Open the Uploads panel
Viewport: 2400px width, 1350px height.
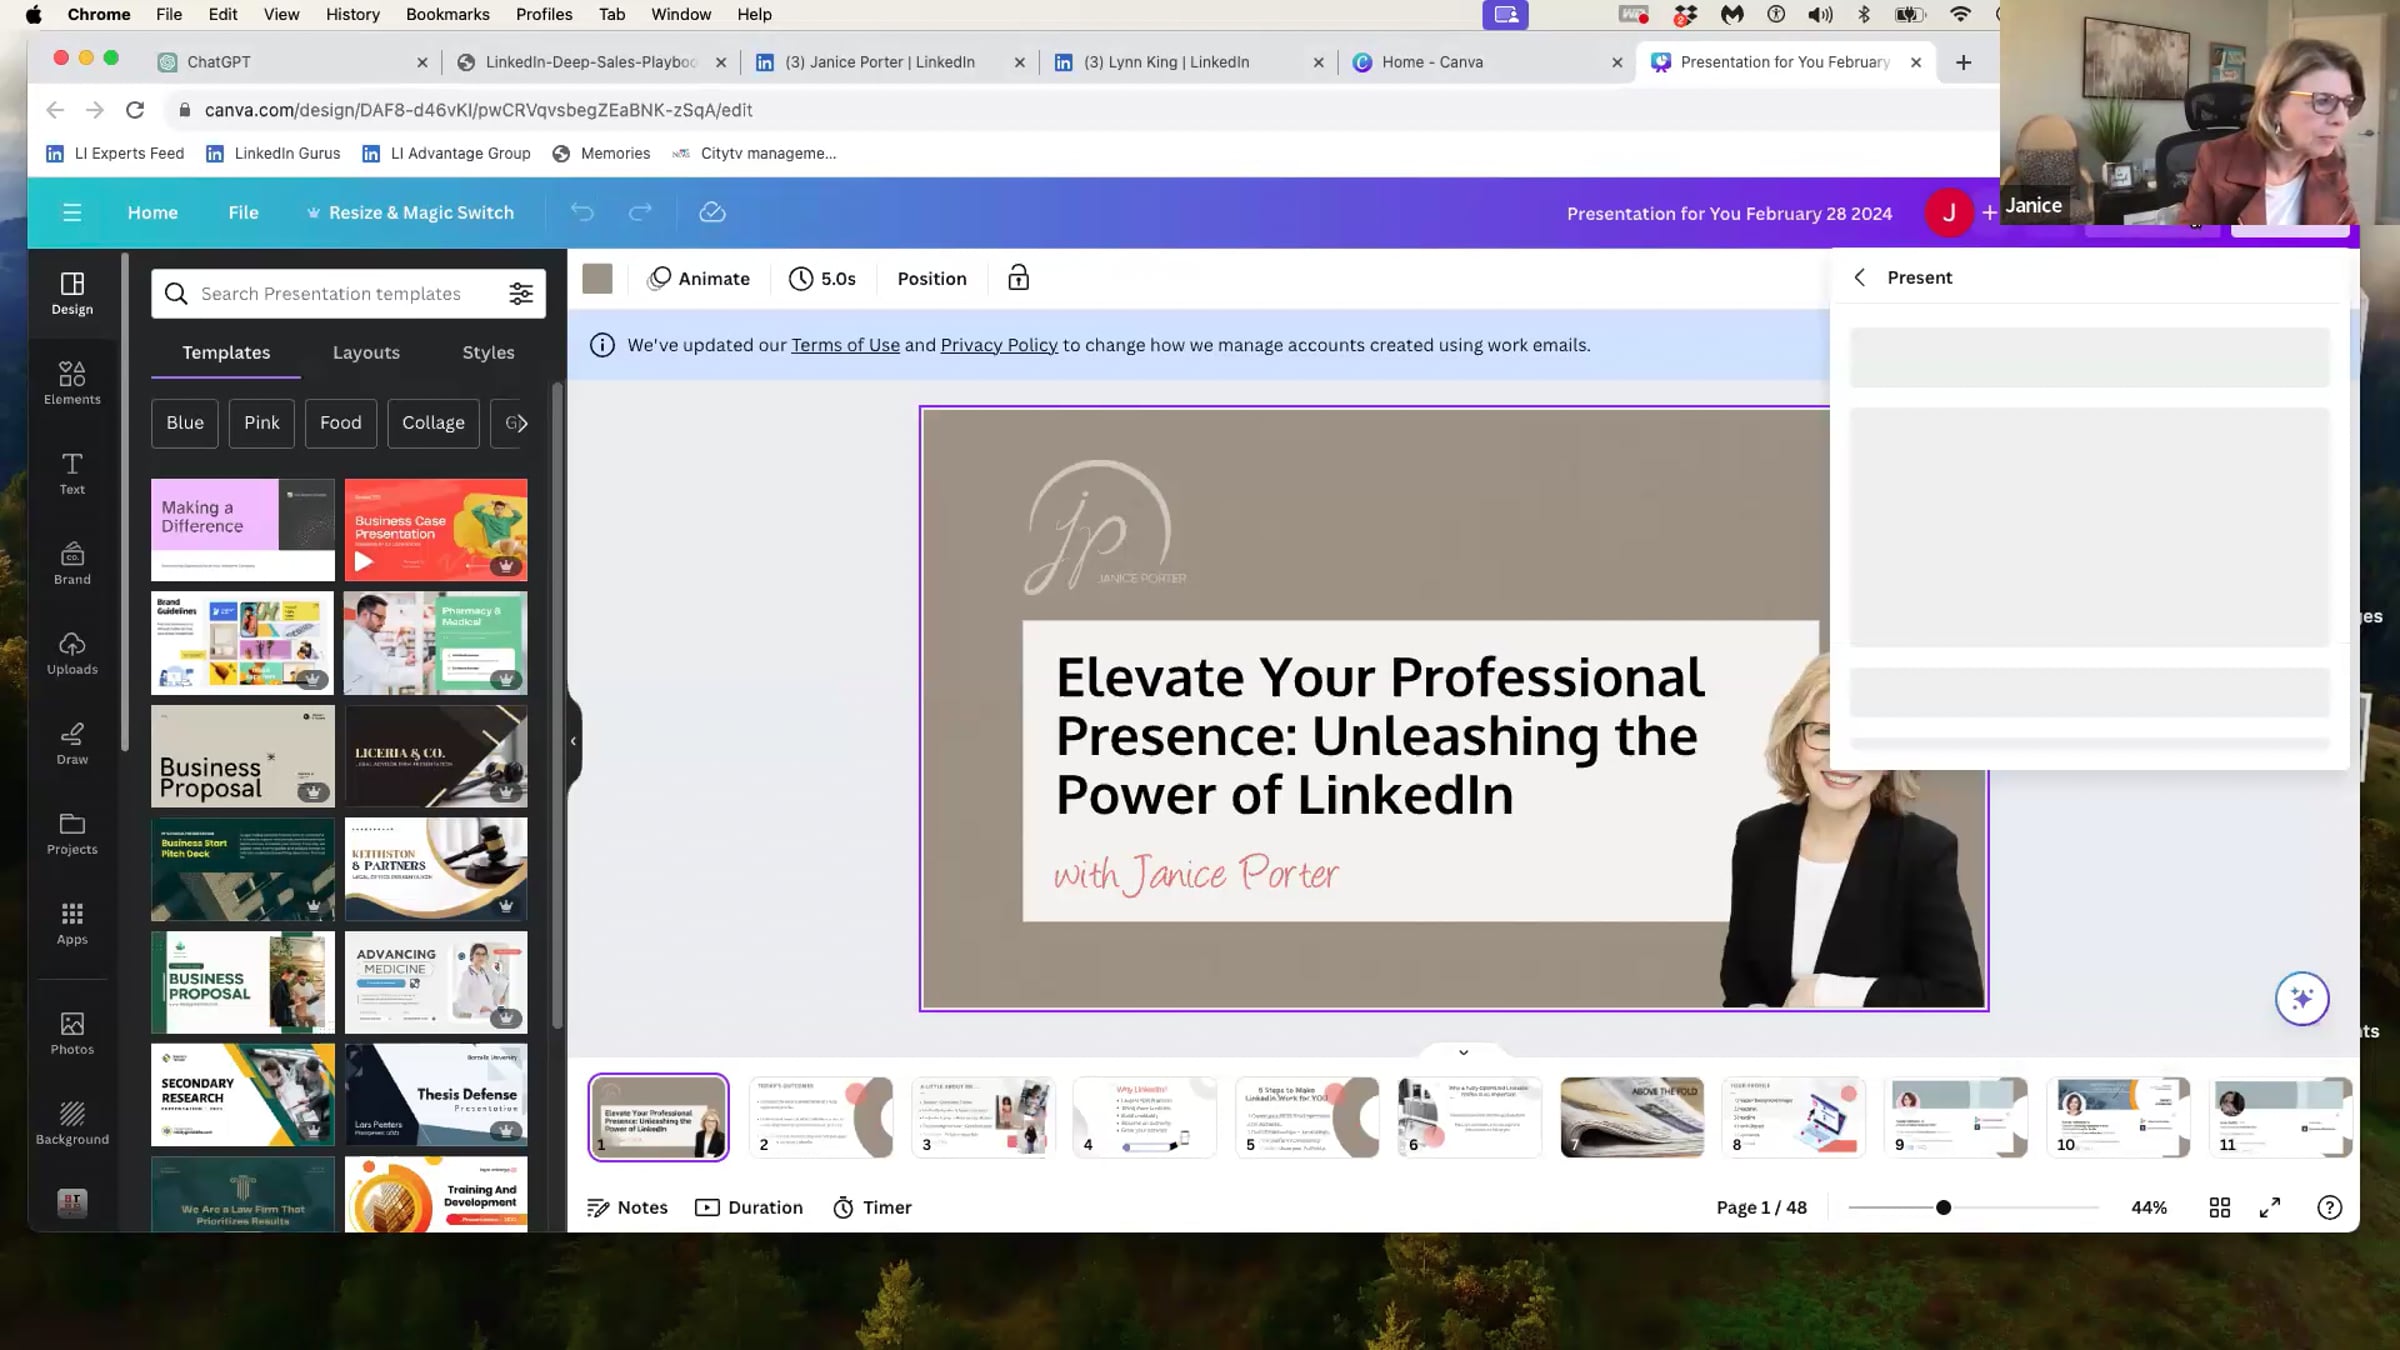click(x=72, y=653)
